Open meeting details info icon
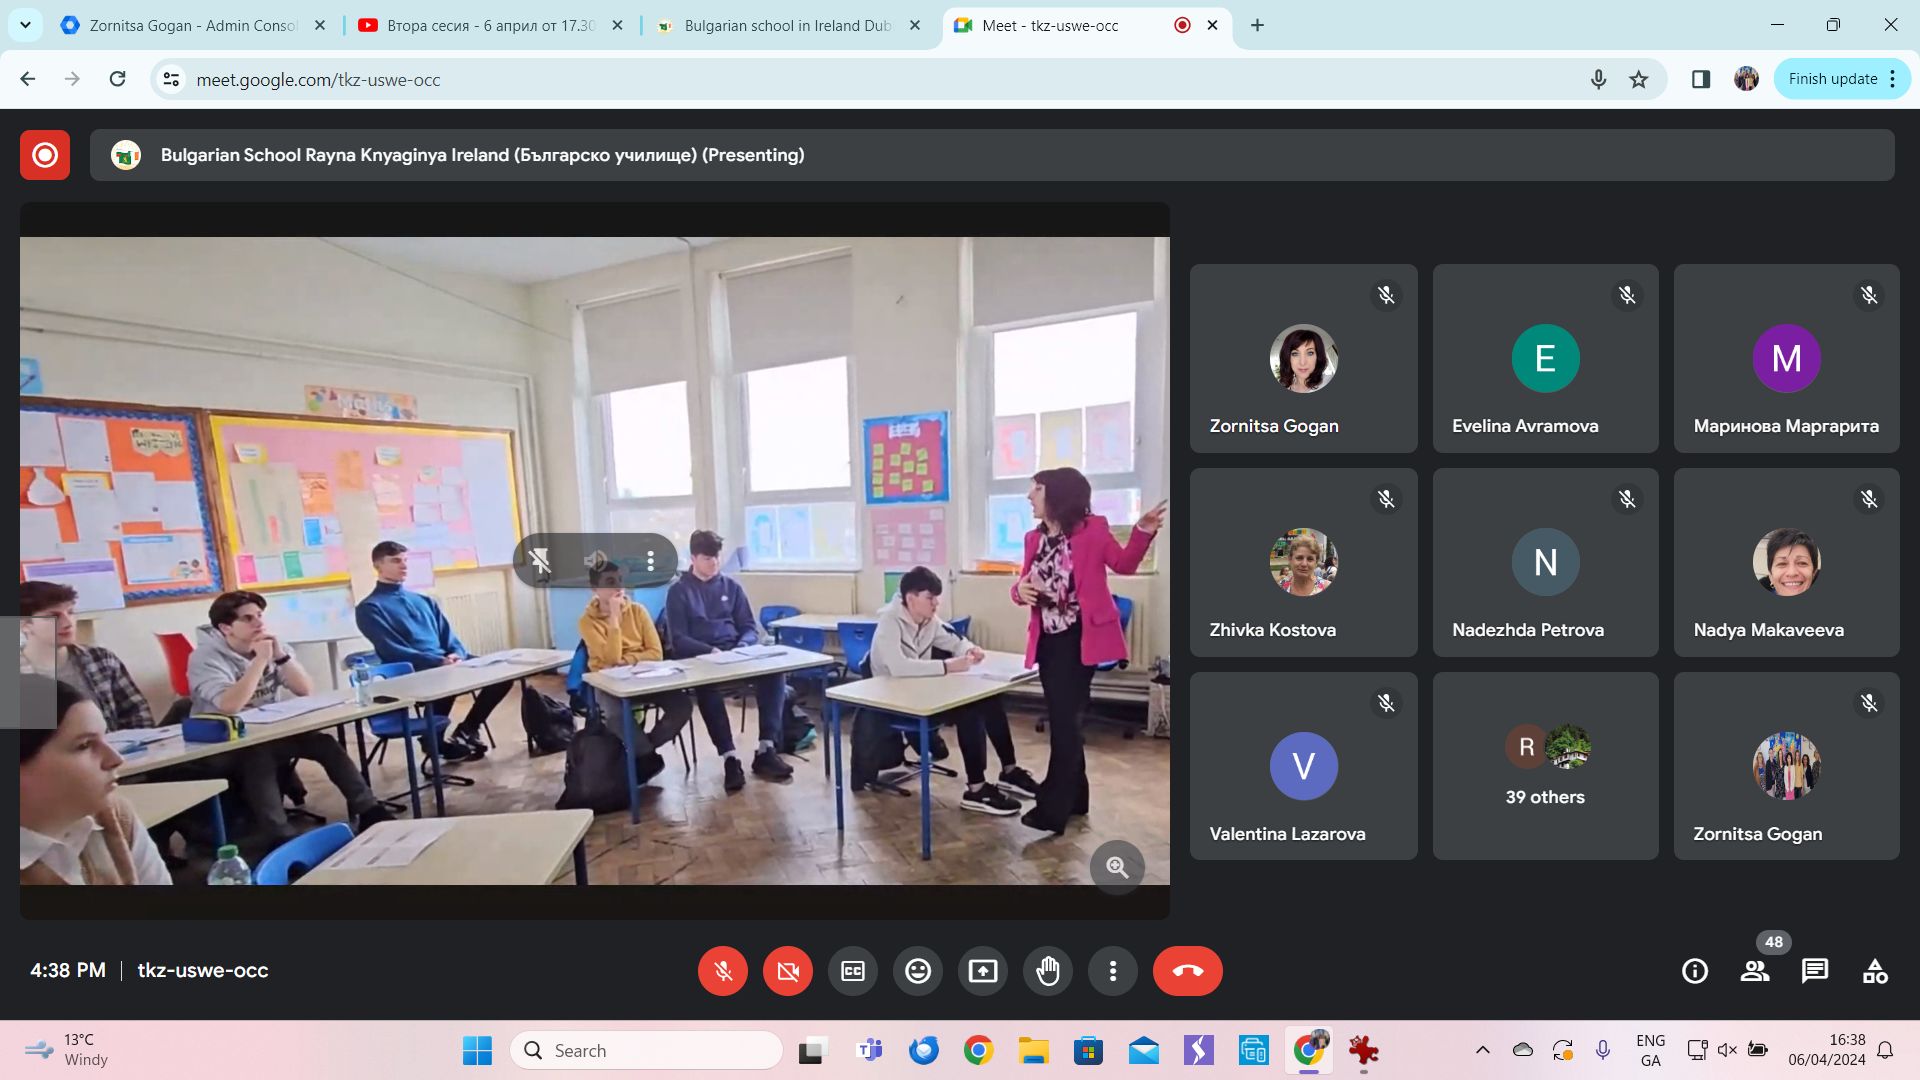The height and width of the screenshot is (1080, 1920). coord(1695,971)
